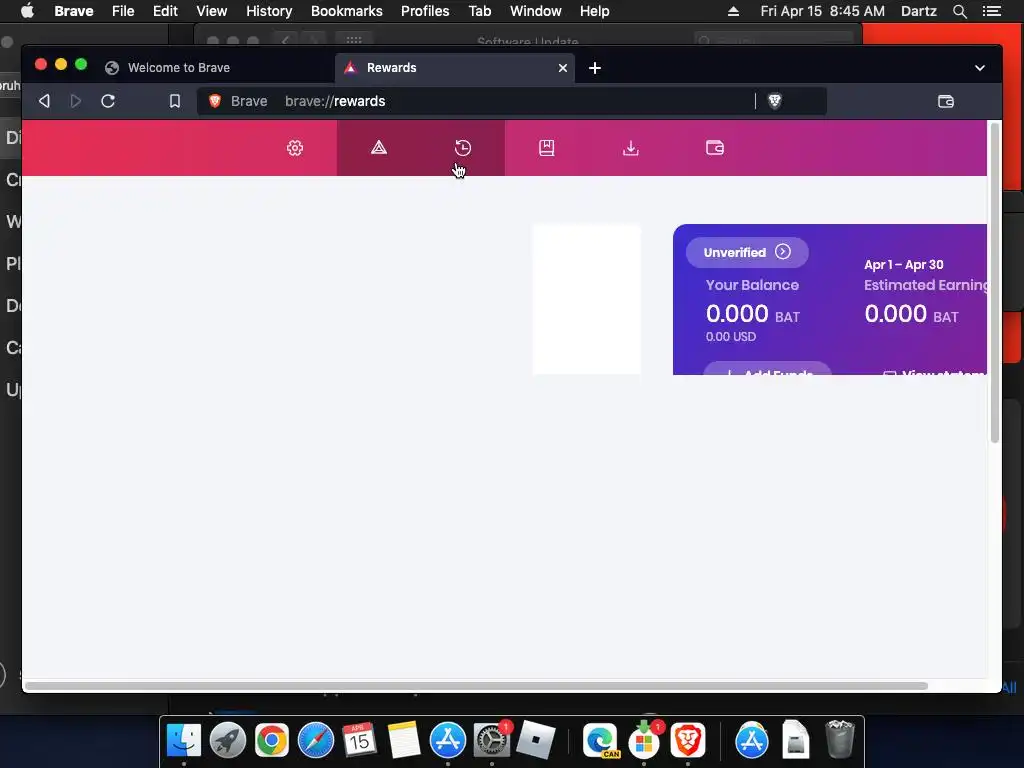Click the Unverified wallet button
This screenshot has width=1024, height=768.
pyautogui.click(x=747, y=253)
